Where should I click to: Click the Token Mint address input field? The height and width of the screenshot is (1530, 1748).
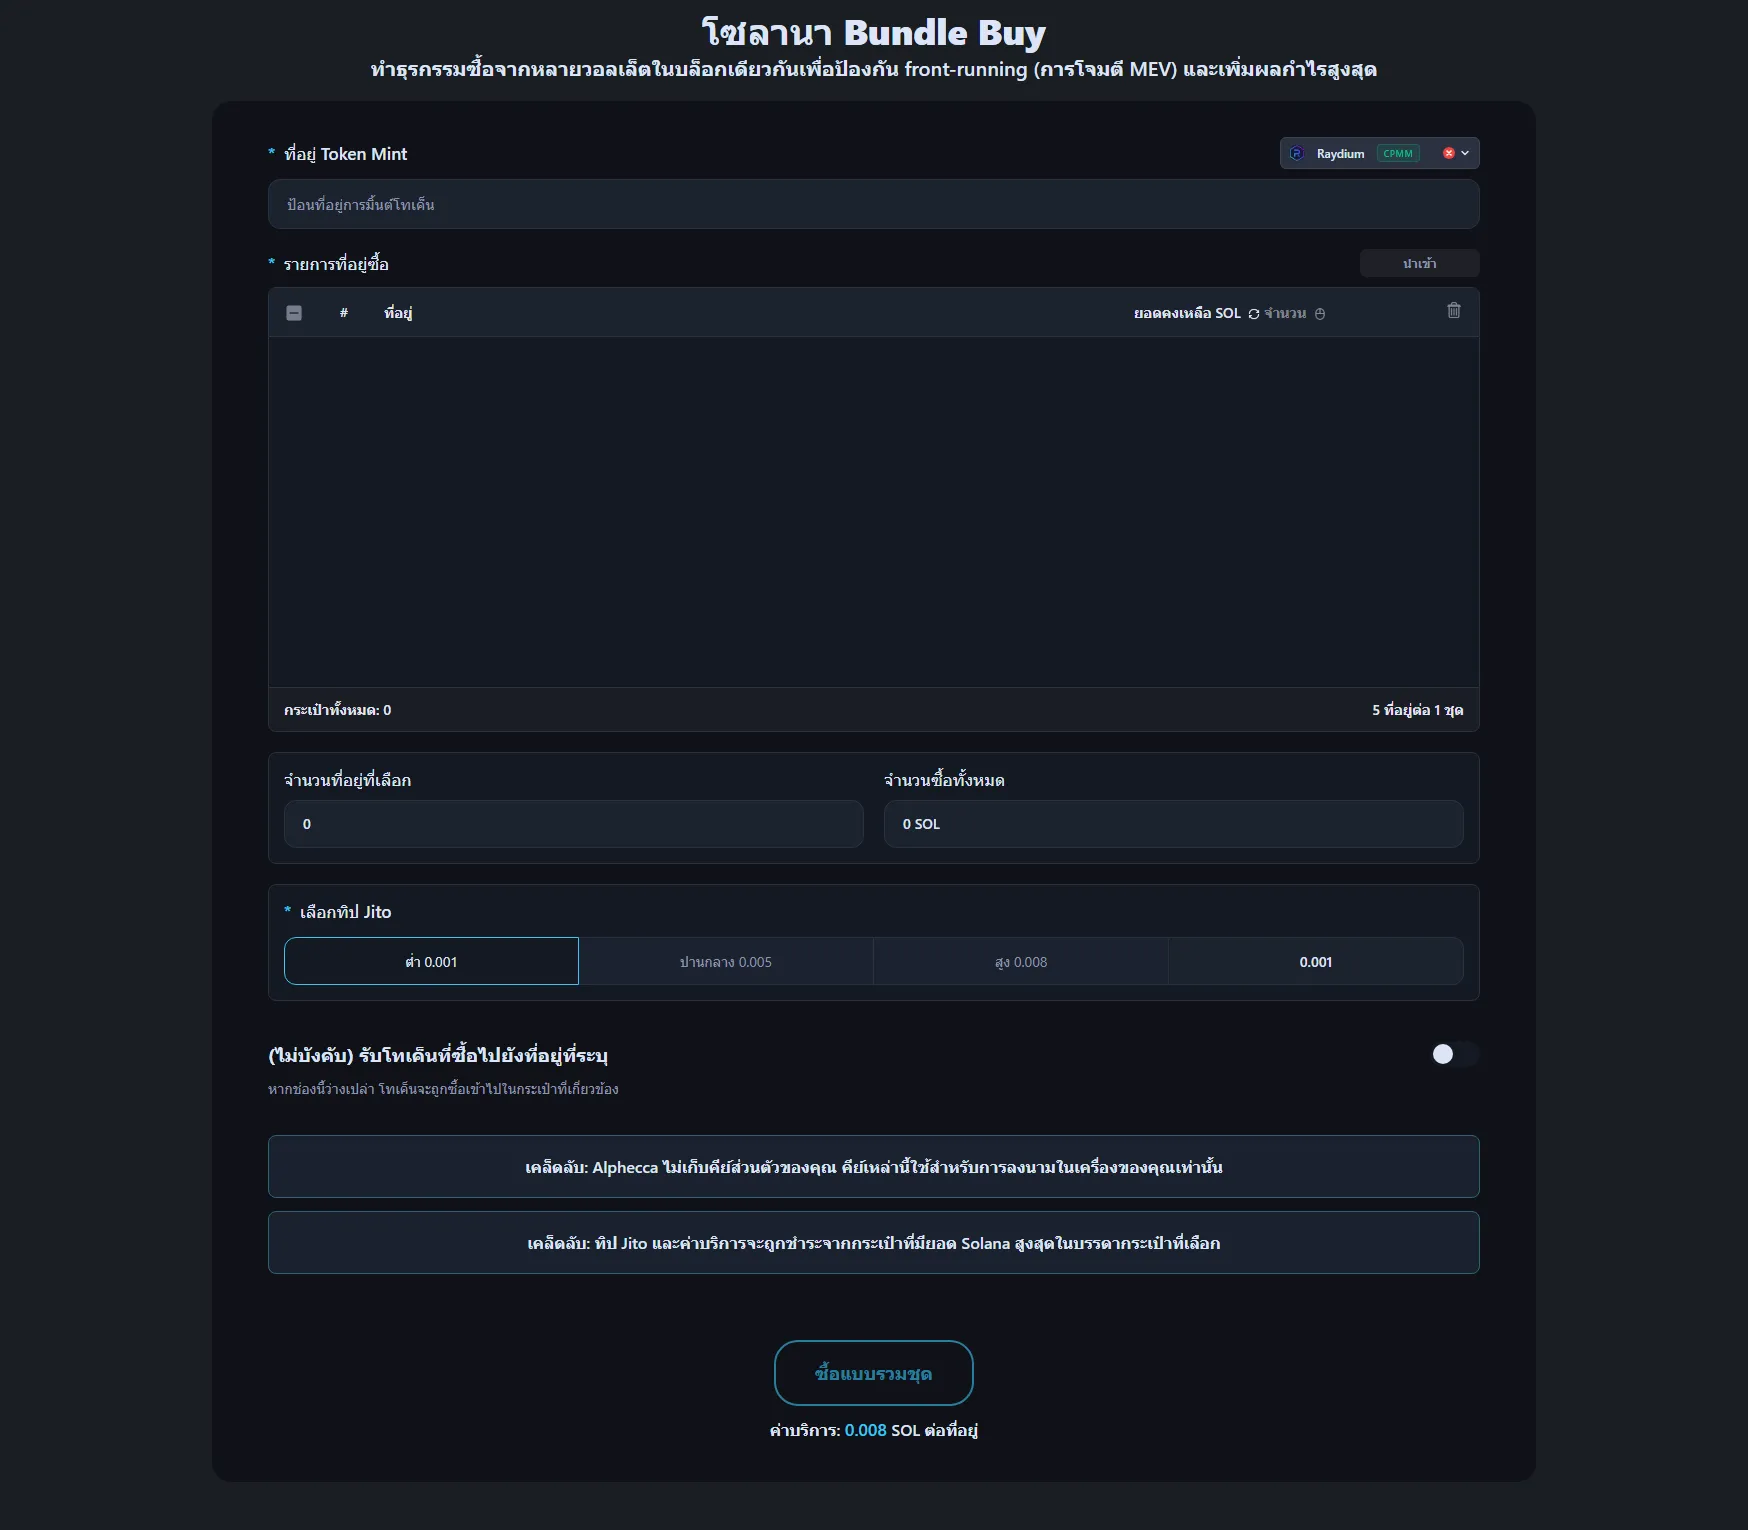point(873,204)
